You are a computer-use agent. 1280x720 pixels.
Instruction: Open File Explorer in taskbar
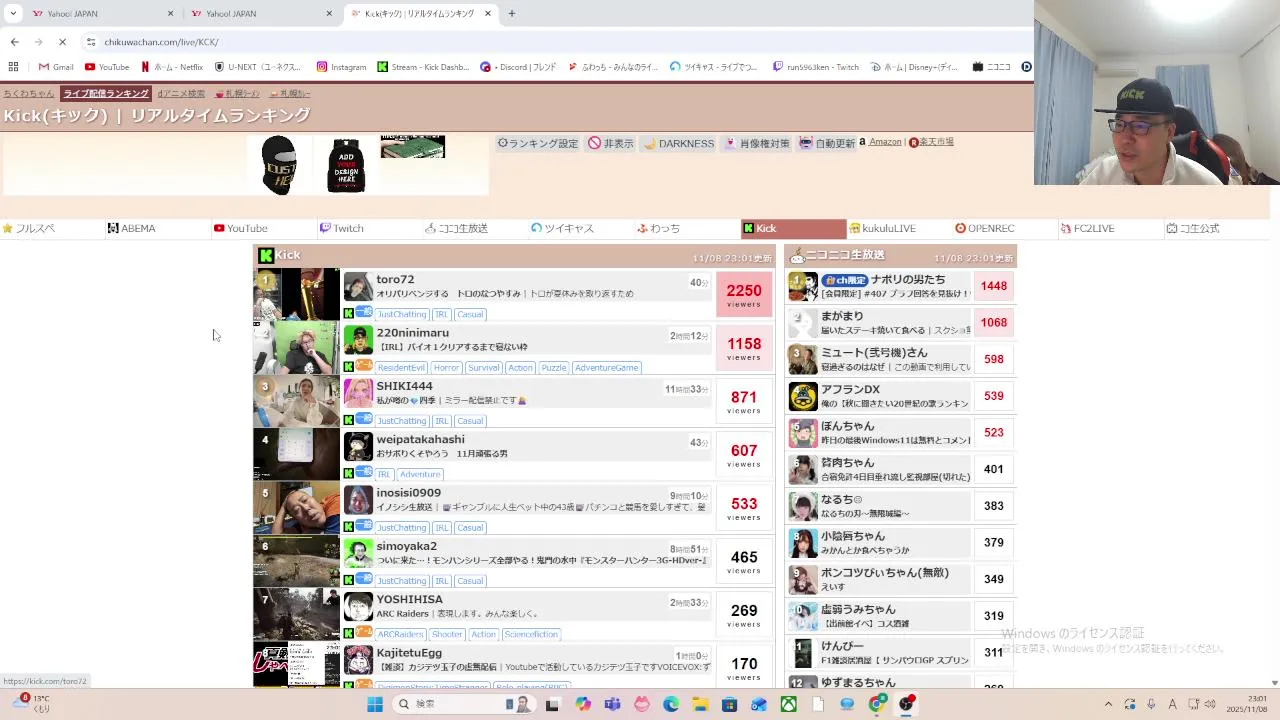(700, 704)
